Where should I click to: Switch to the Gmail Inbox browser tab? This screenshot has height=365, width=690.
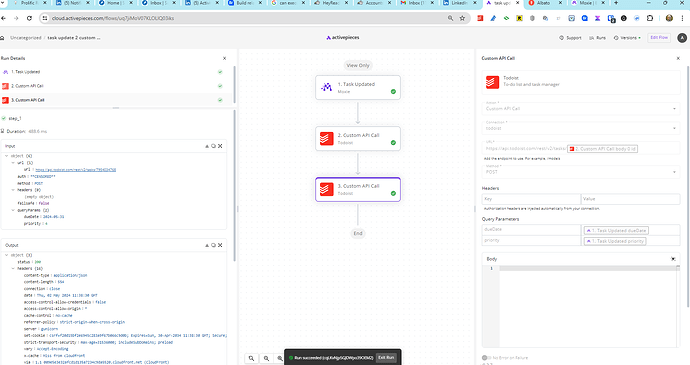(x=416, y=3)
